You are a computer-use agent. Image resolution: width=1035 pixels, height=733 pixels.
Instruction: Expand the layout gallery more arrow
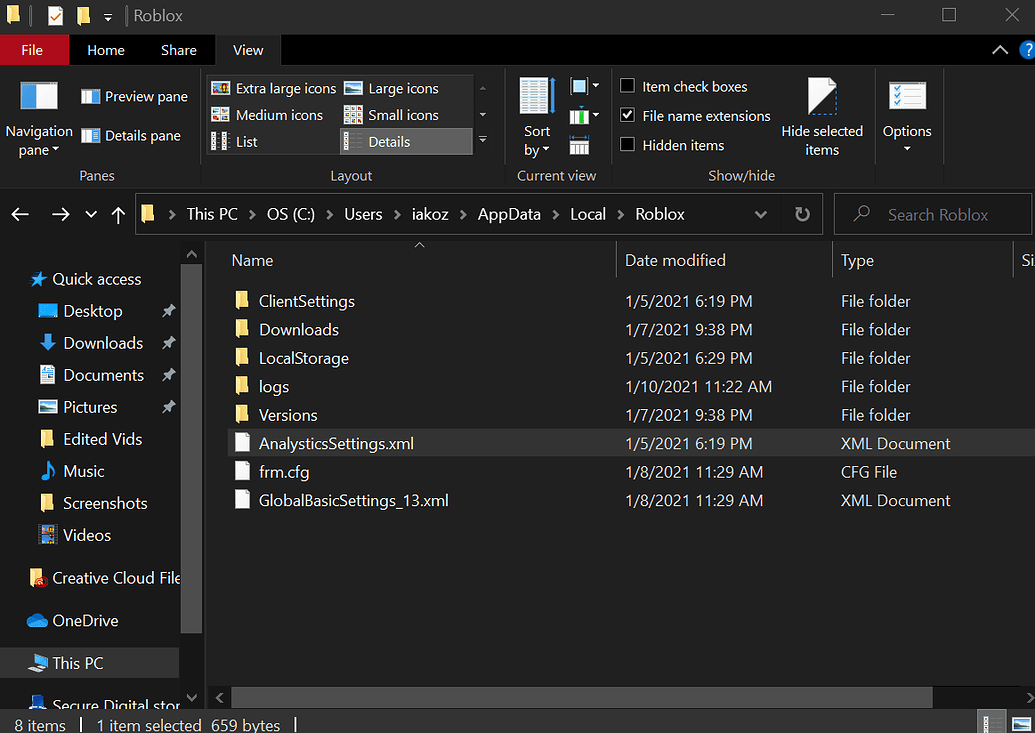point(483,140)
